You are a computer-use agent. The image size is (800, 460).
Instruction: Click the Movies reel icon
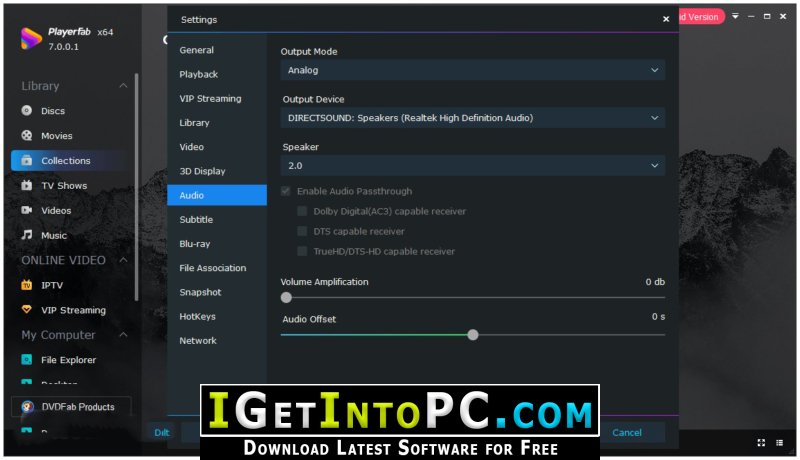27,136
